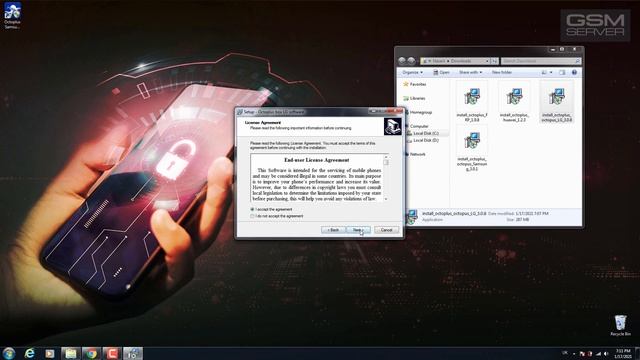Change the view using Explorer views icon

coord(544,72)
